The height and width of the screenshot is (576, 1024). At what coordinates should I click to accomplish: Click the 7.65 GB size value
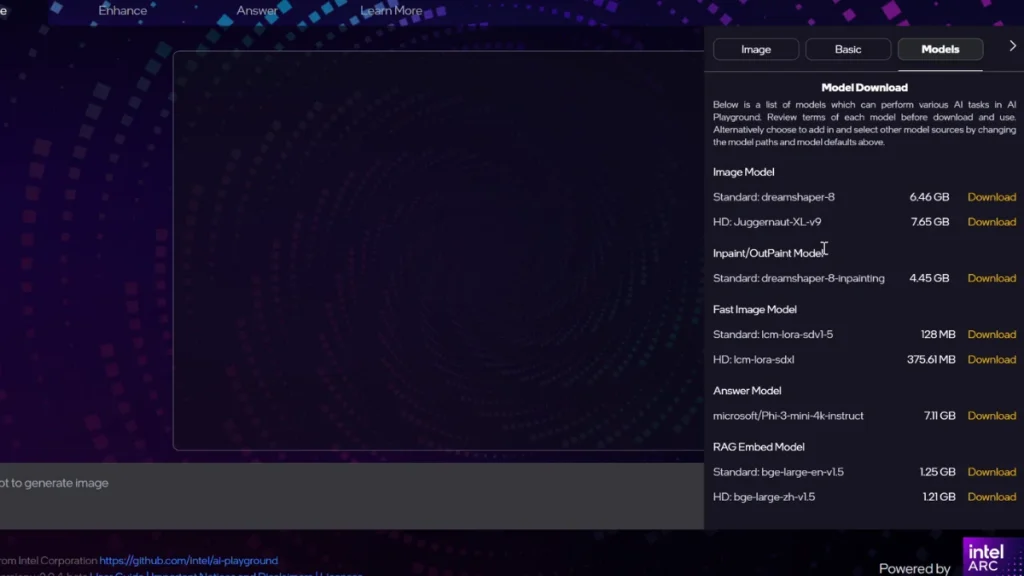929,222
